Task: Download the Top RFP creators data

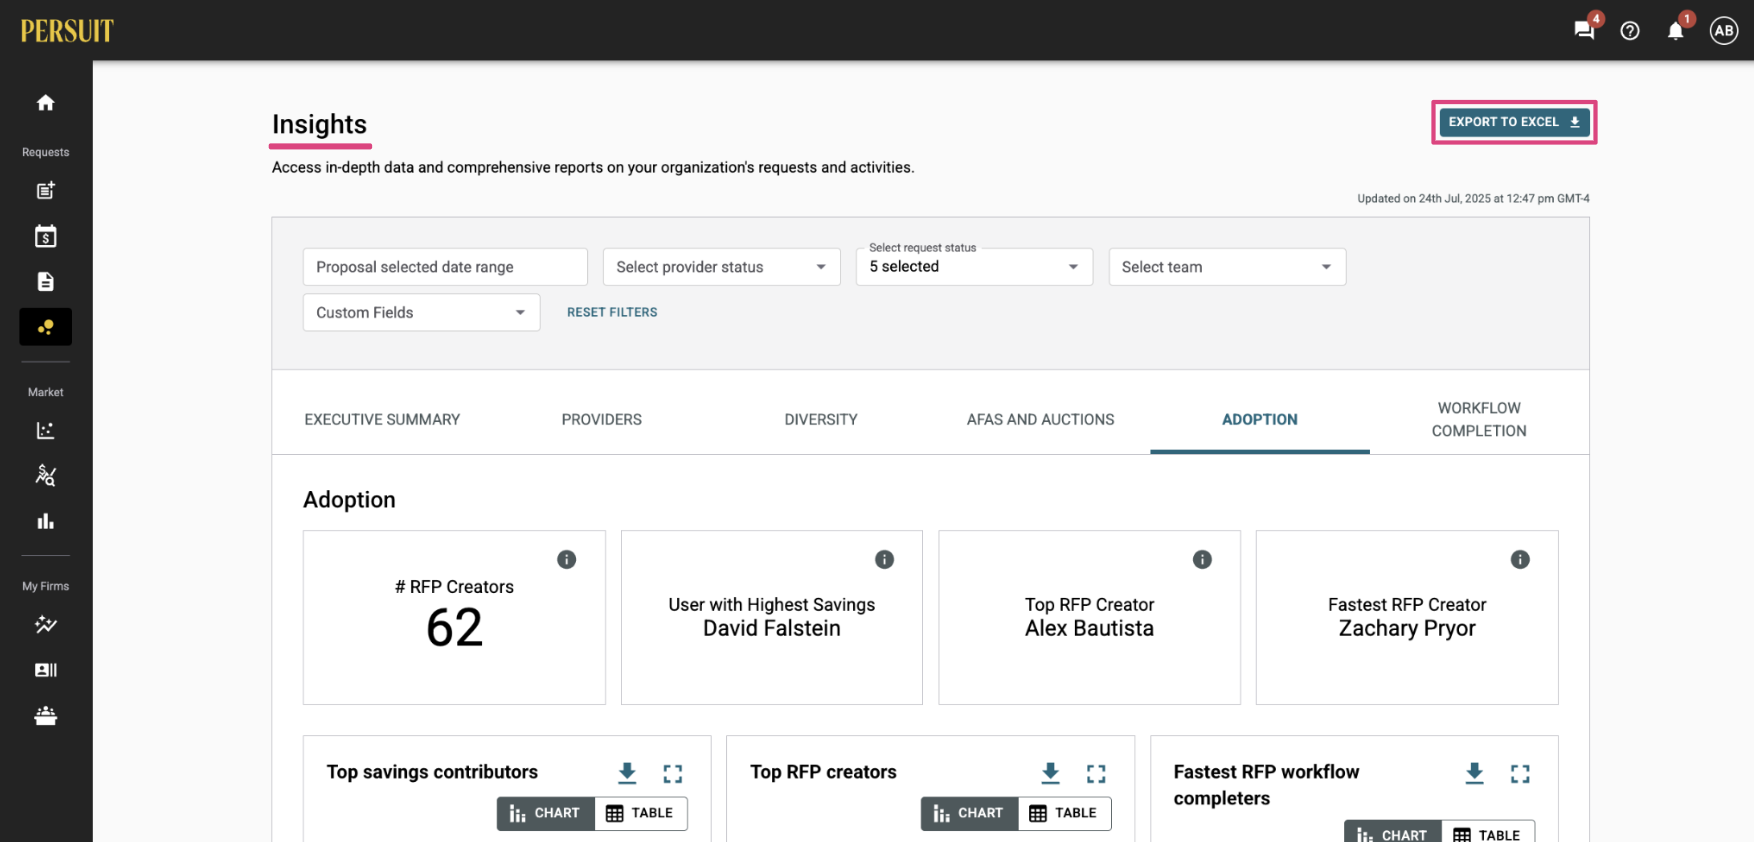Action: click(x=1050, y=773)
